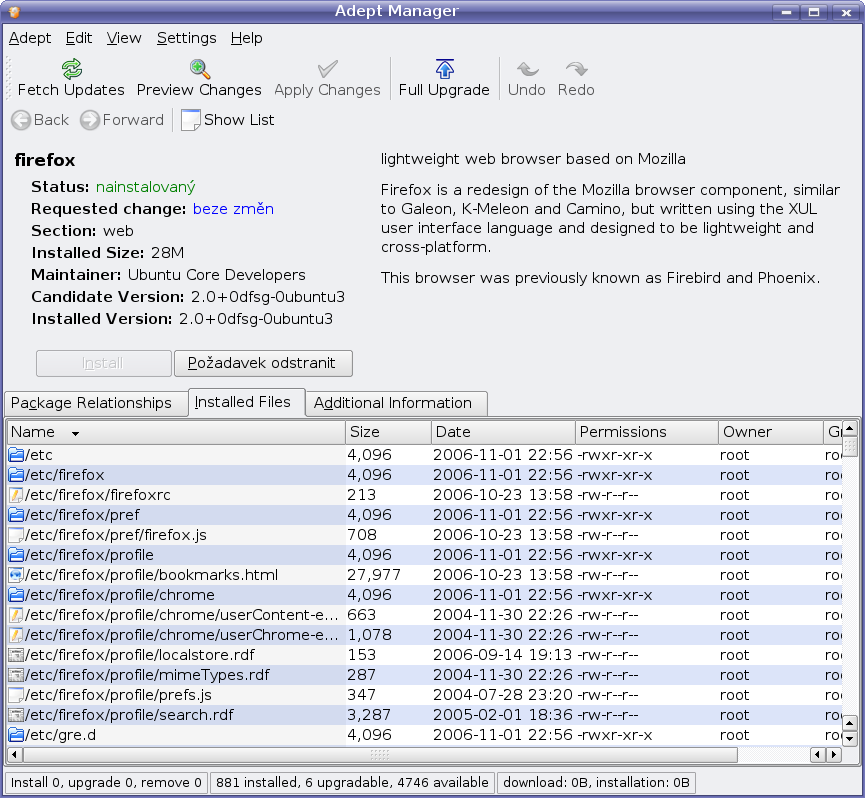Image resolution: width=865 pixels, height=798 pixels.
Task: Click the vertical scrollbar up arrow
Action: [850, 428]
